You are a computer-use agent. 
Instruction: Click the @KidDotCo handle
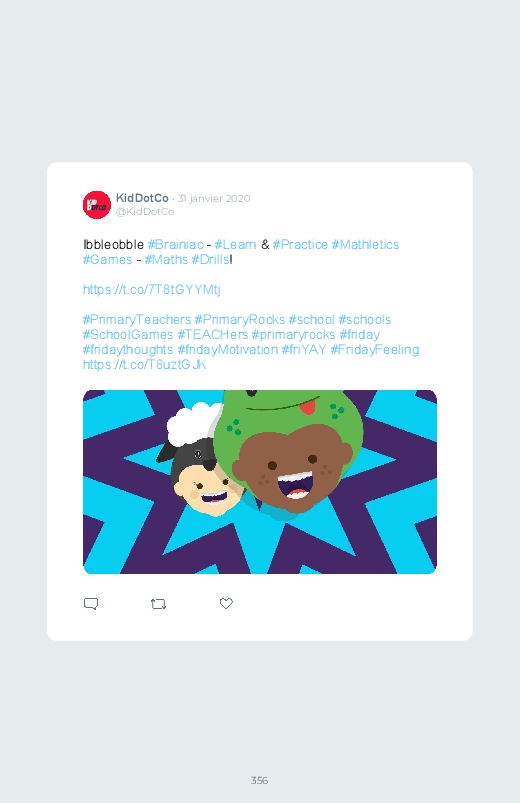coord(145,212)
